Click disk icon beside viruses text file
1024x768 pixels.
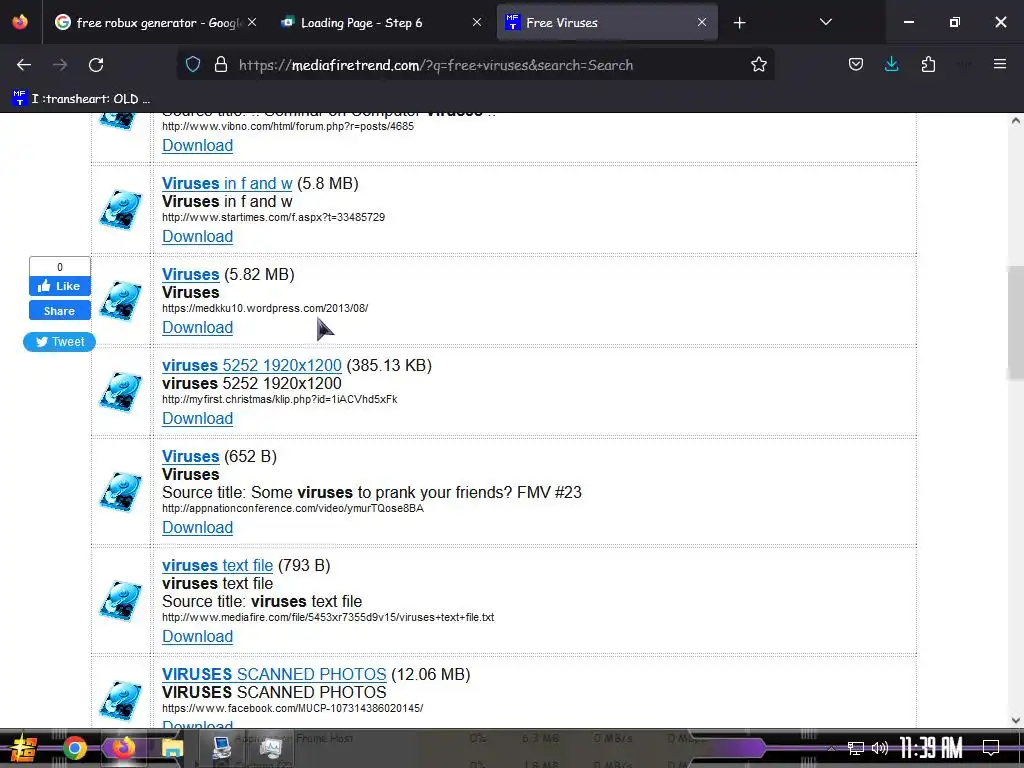[x=120, y=601]
